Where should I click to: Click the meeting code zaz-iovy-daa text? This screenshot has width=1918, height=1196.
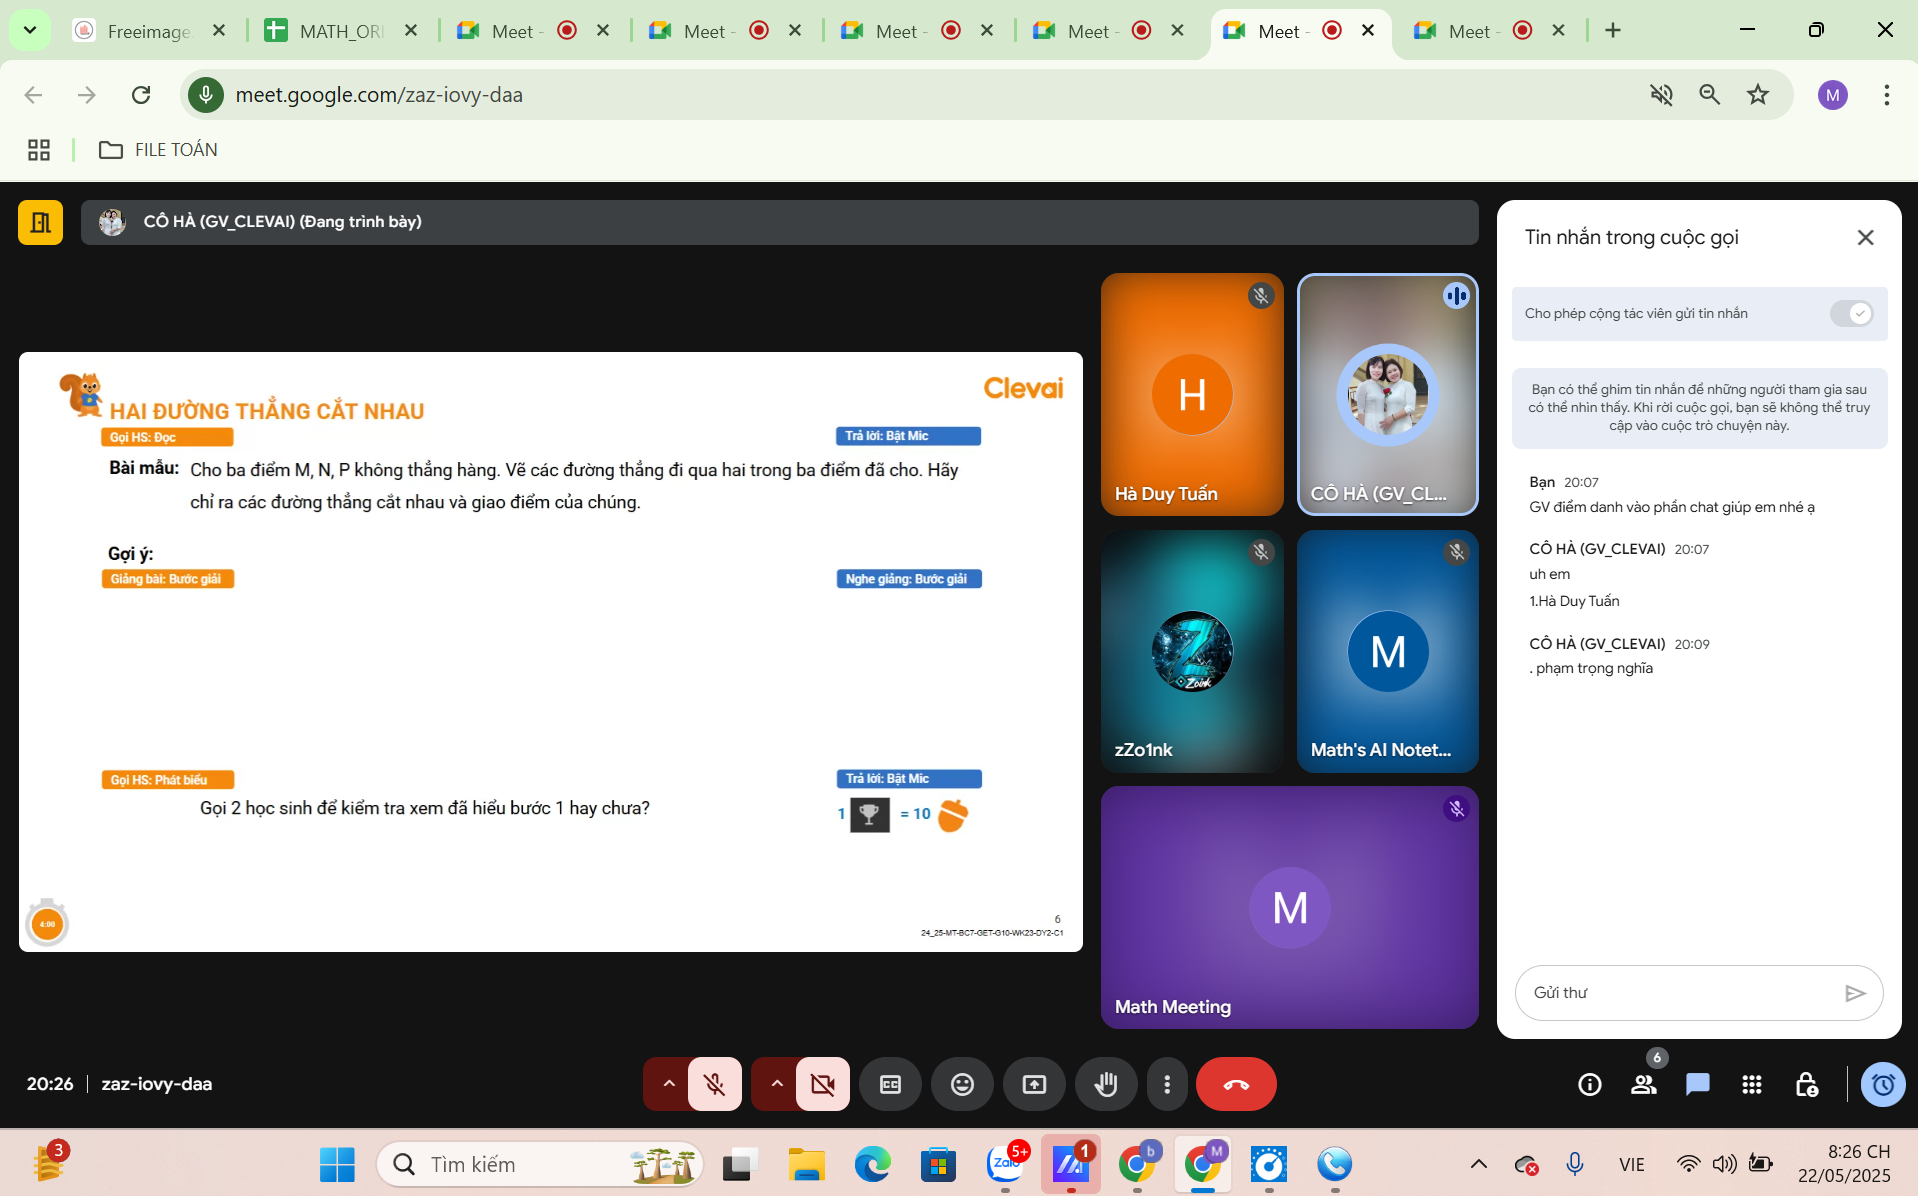(156, 1084)
